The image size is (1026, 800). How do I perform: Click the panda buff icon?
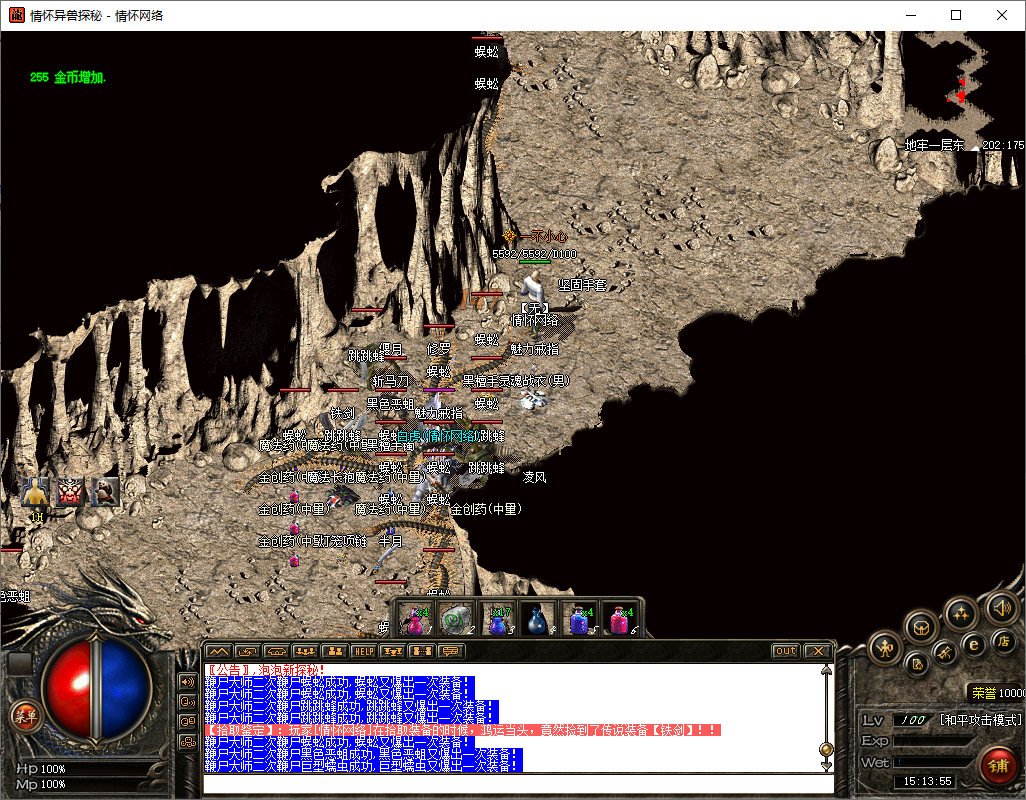105,493
